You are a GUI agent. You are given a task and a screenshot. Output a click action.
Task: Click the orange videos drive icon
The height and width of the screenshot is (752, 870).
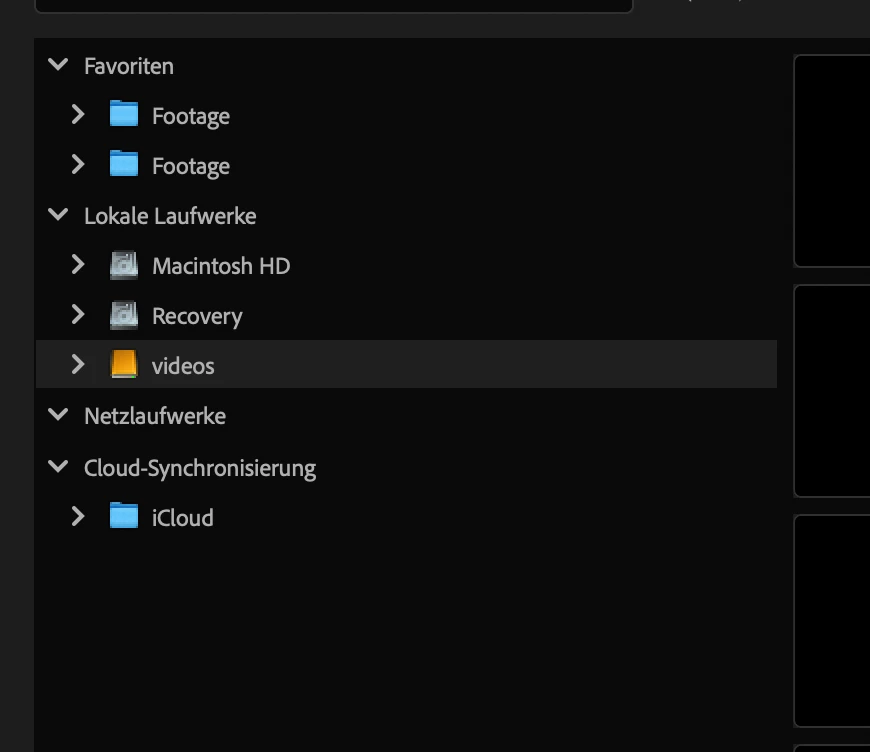pos(124,364)
